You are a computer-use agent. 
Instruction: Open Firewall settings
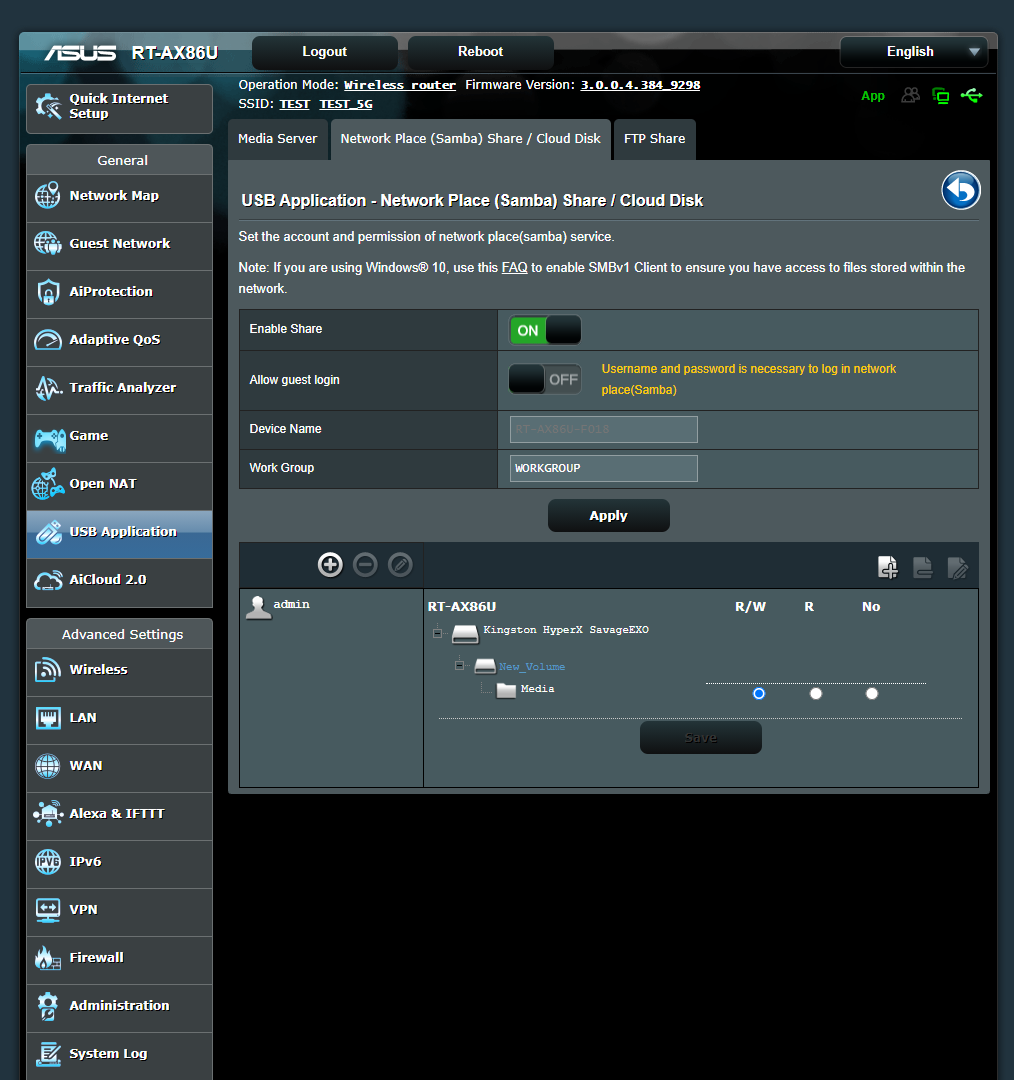119,960
